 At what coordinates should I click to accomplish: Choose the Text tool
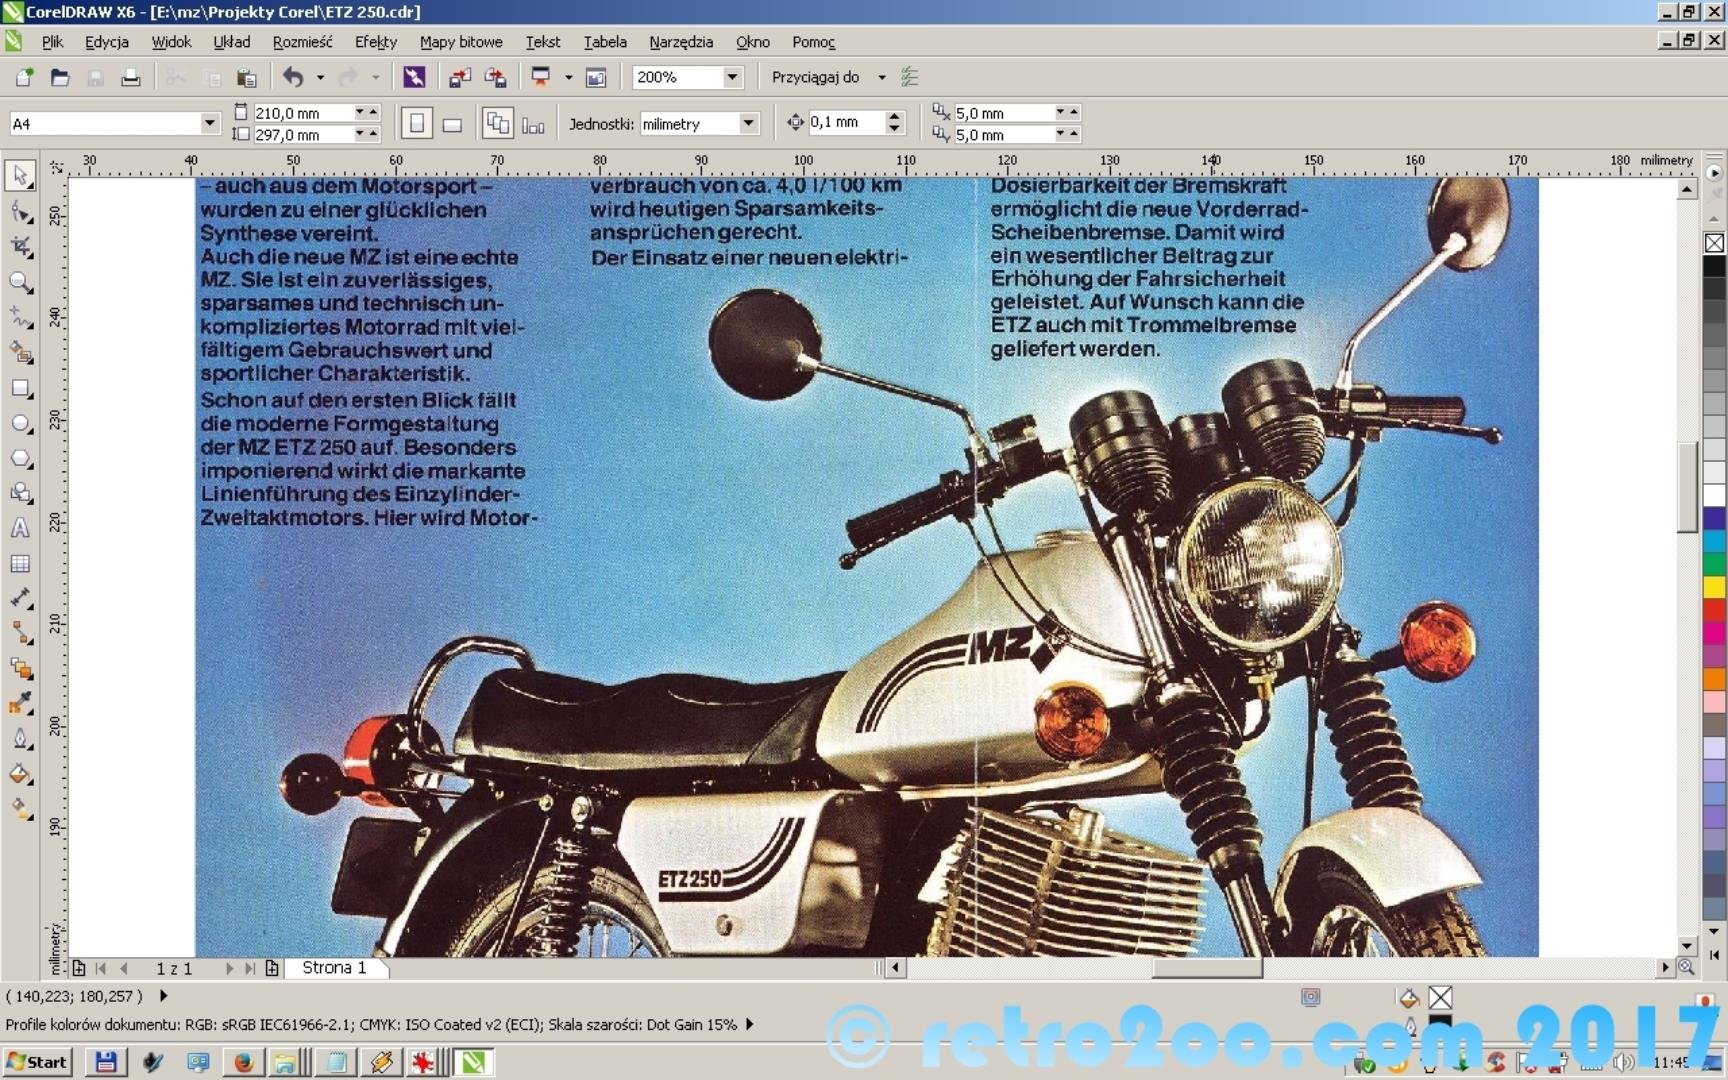point(20,528)
